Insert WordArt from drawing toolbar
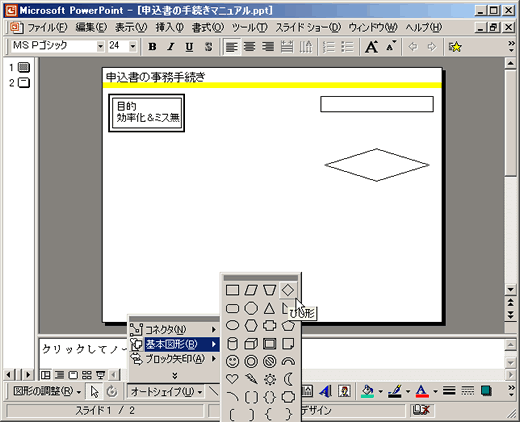The width and height of the screenshot is (520, 422). (x=325, y=391)
